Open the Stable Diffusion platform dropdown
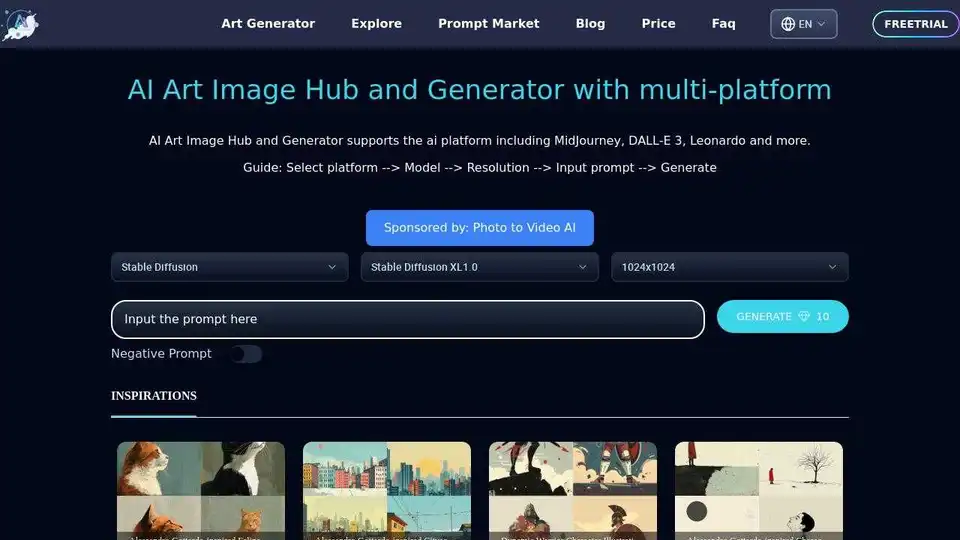Viewport: 960px width, 540px height. 230,267
